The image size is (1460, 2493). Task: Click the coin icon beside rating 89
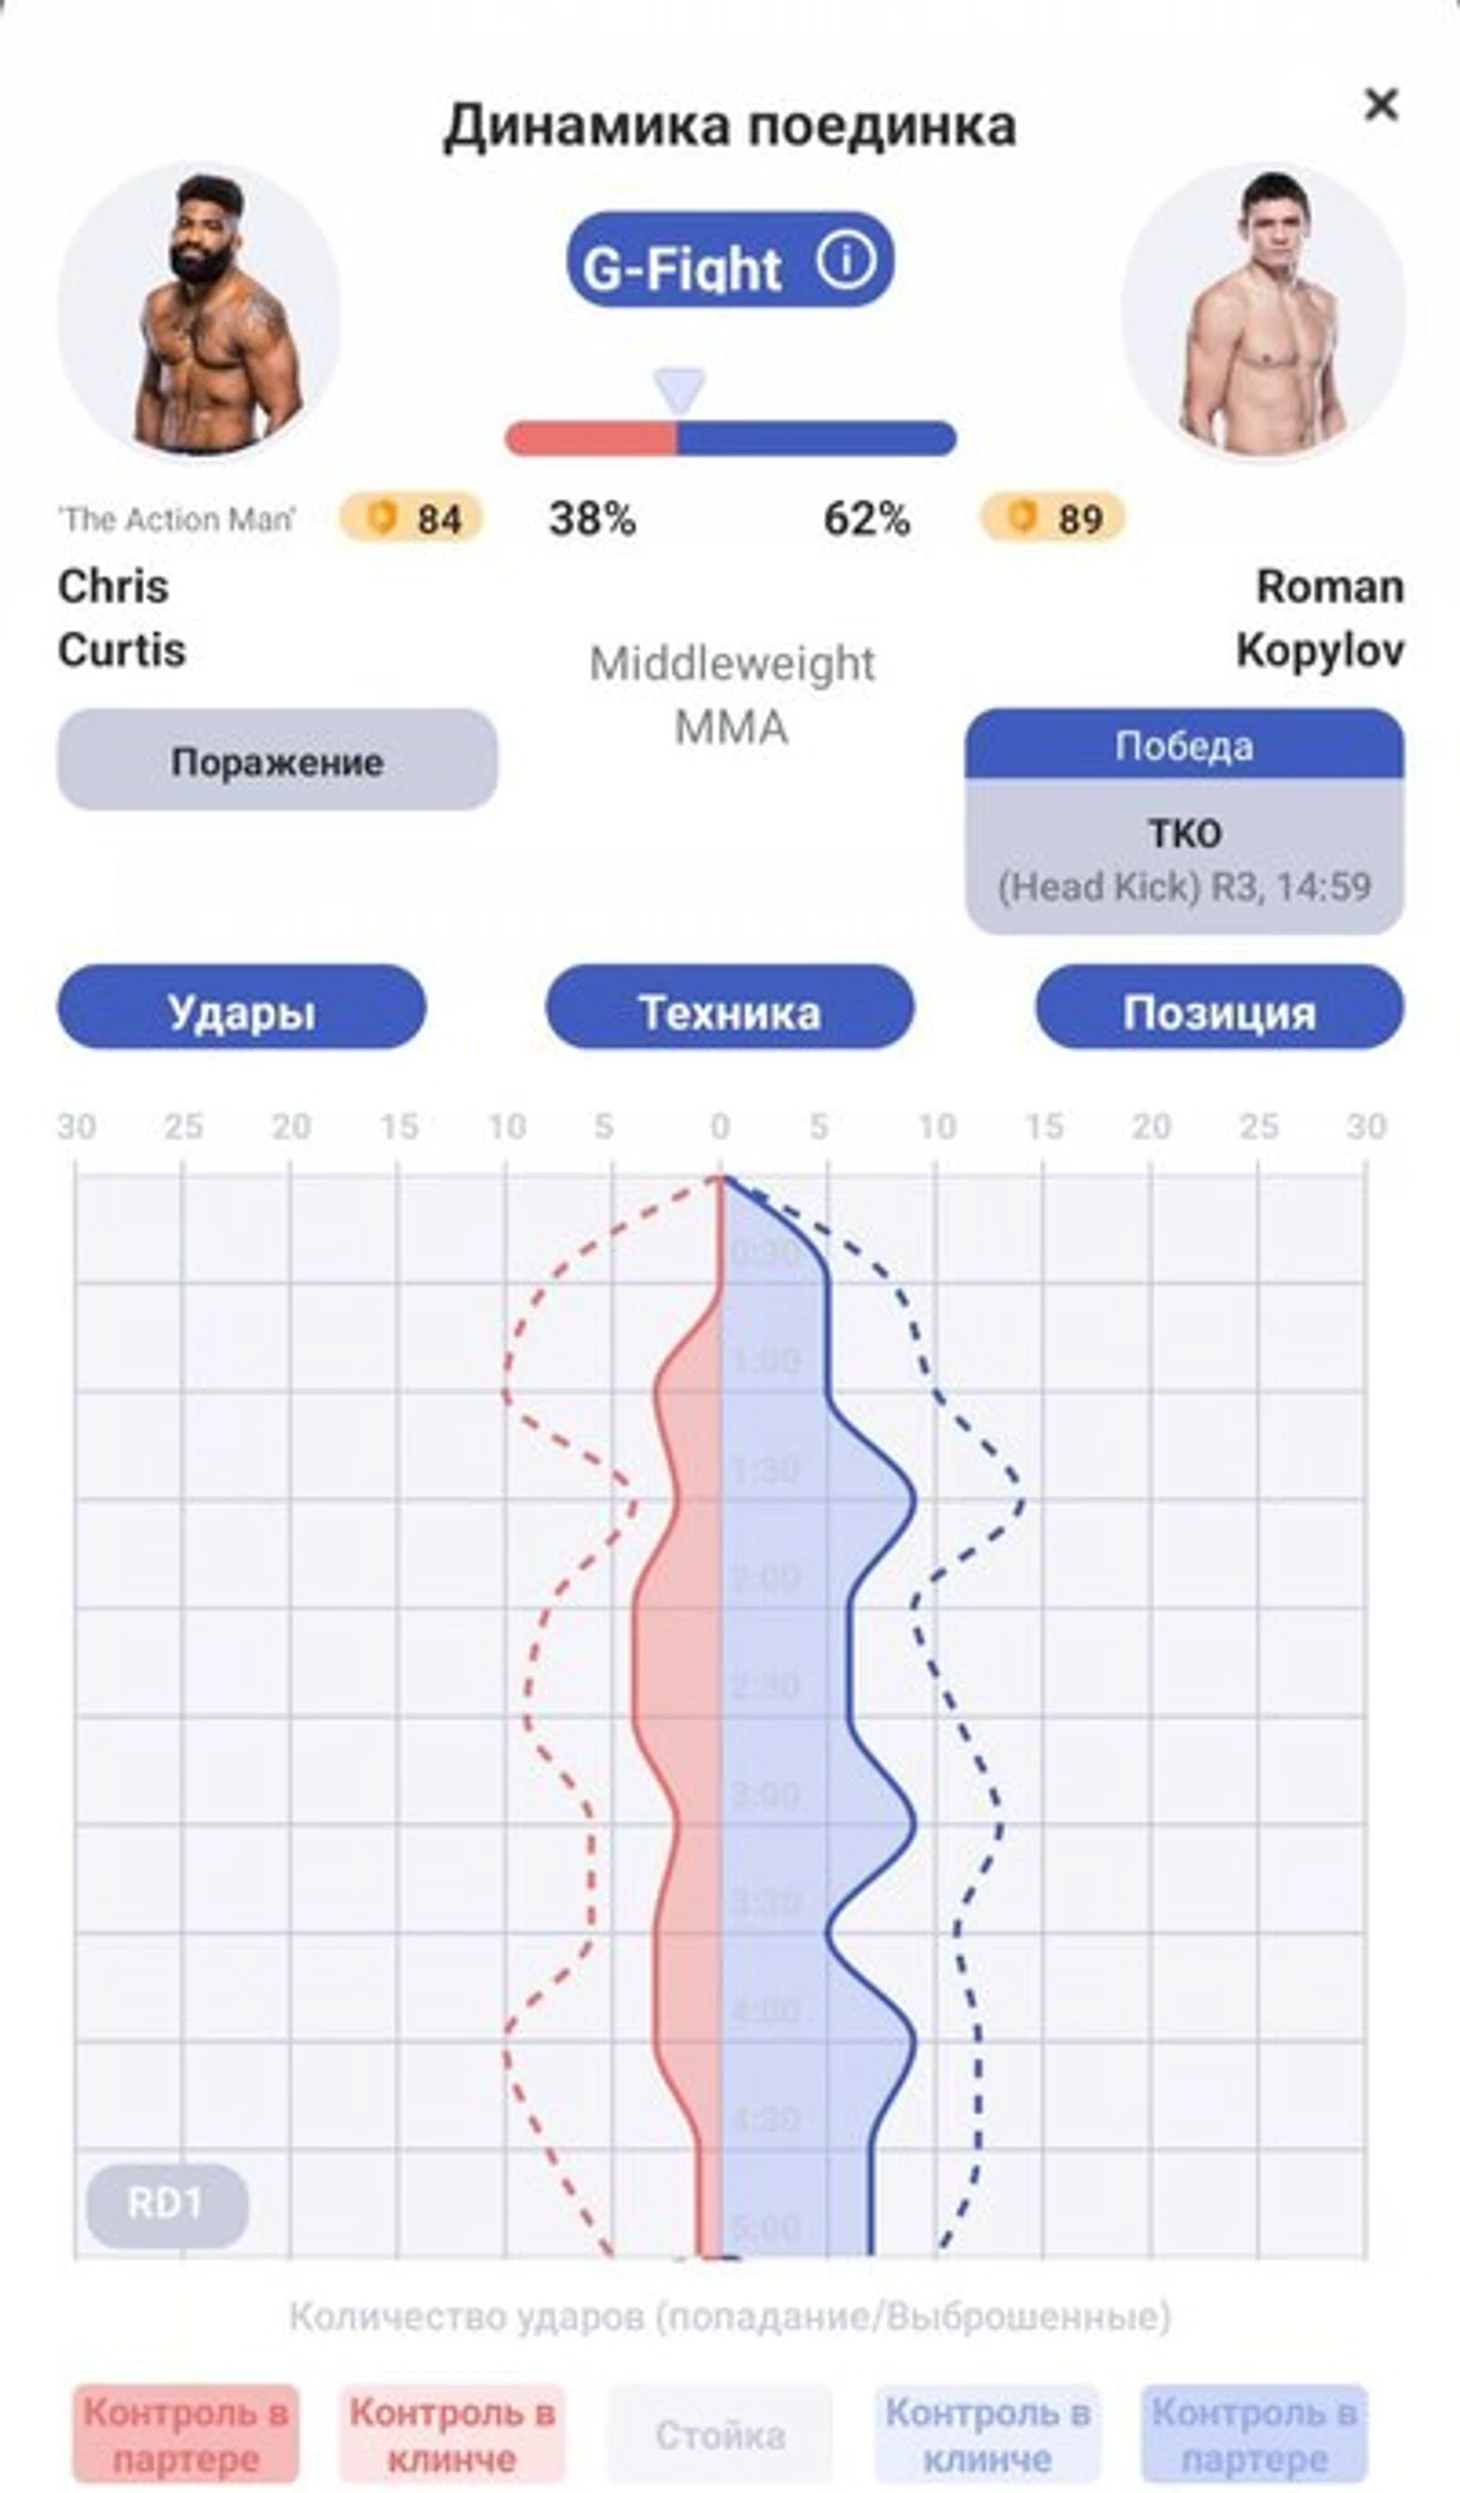pos(1022,518)
